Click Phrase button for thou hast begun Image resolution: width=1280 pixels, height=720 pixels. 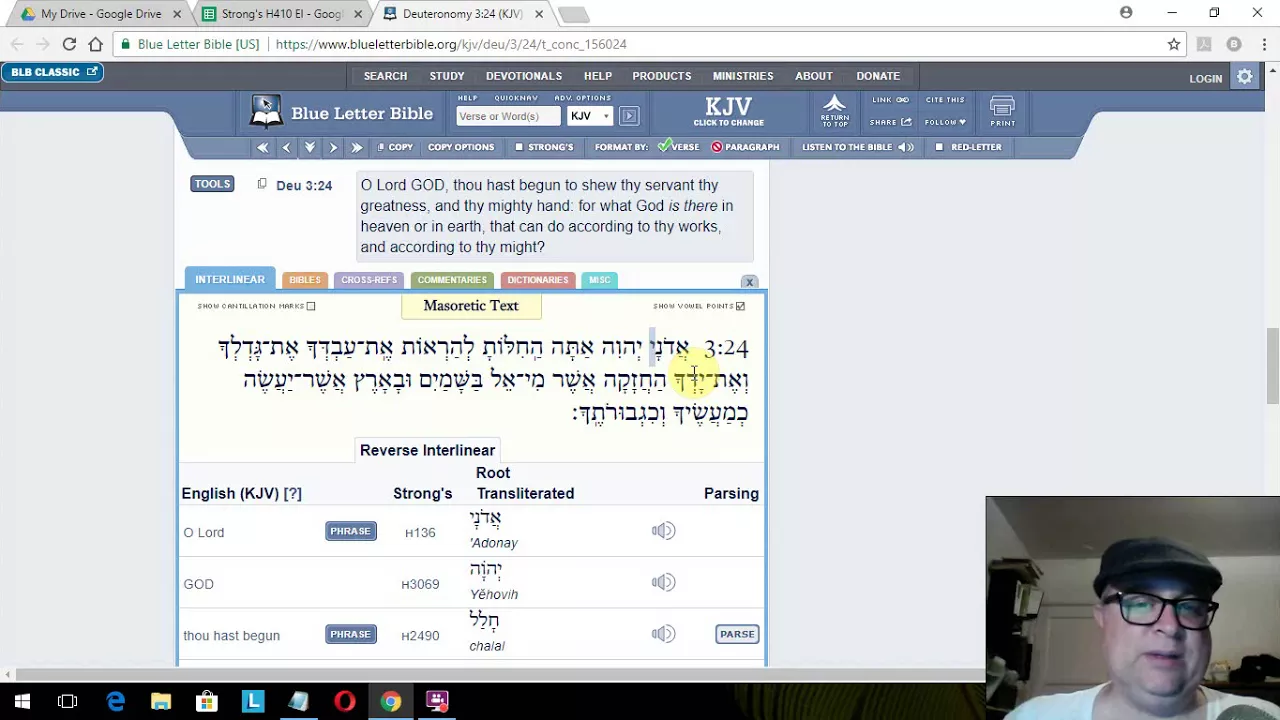pyautogui.click(x=350, y=634)
